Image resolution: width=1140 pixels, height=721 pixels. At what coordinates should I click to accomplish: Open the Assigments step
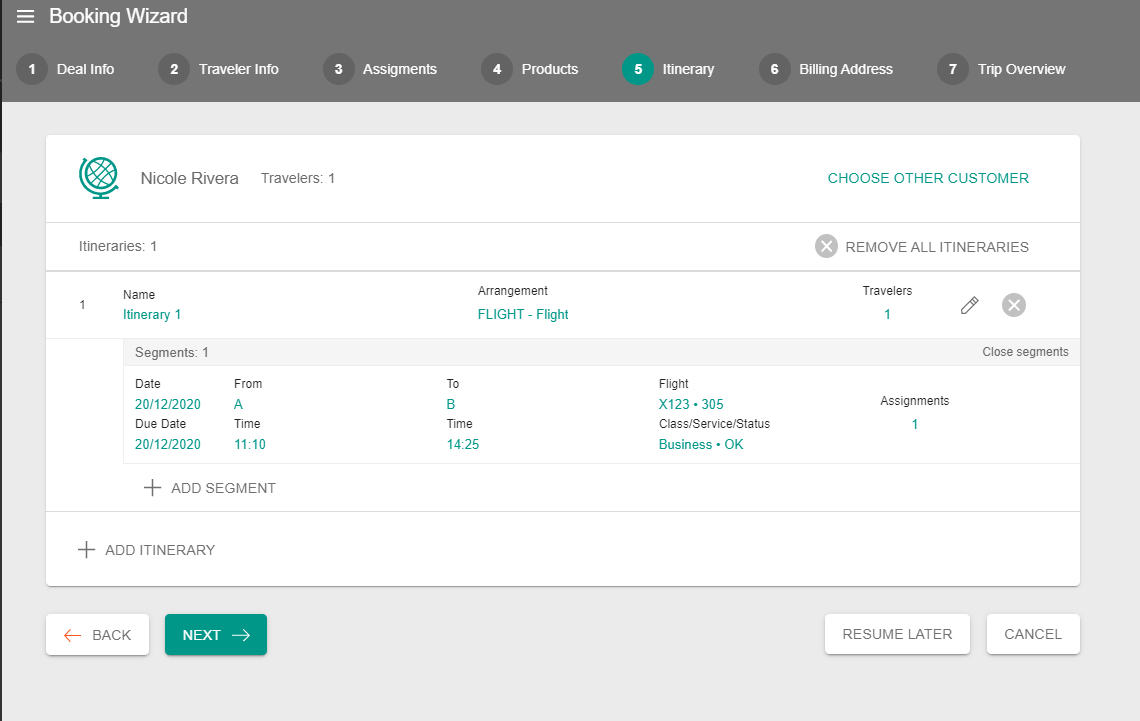pyautogui.click(x=400, y=69)
